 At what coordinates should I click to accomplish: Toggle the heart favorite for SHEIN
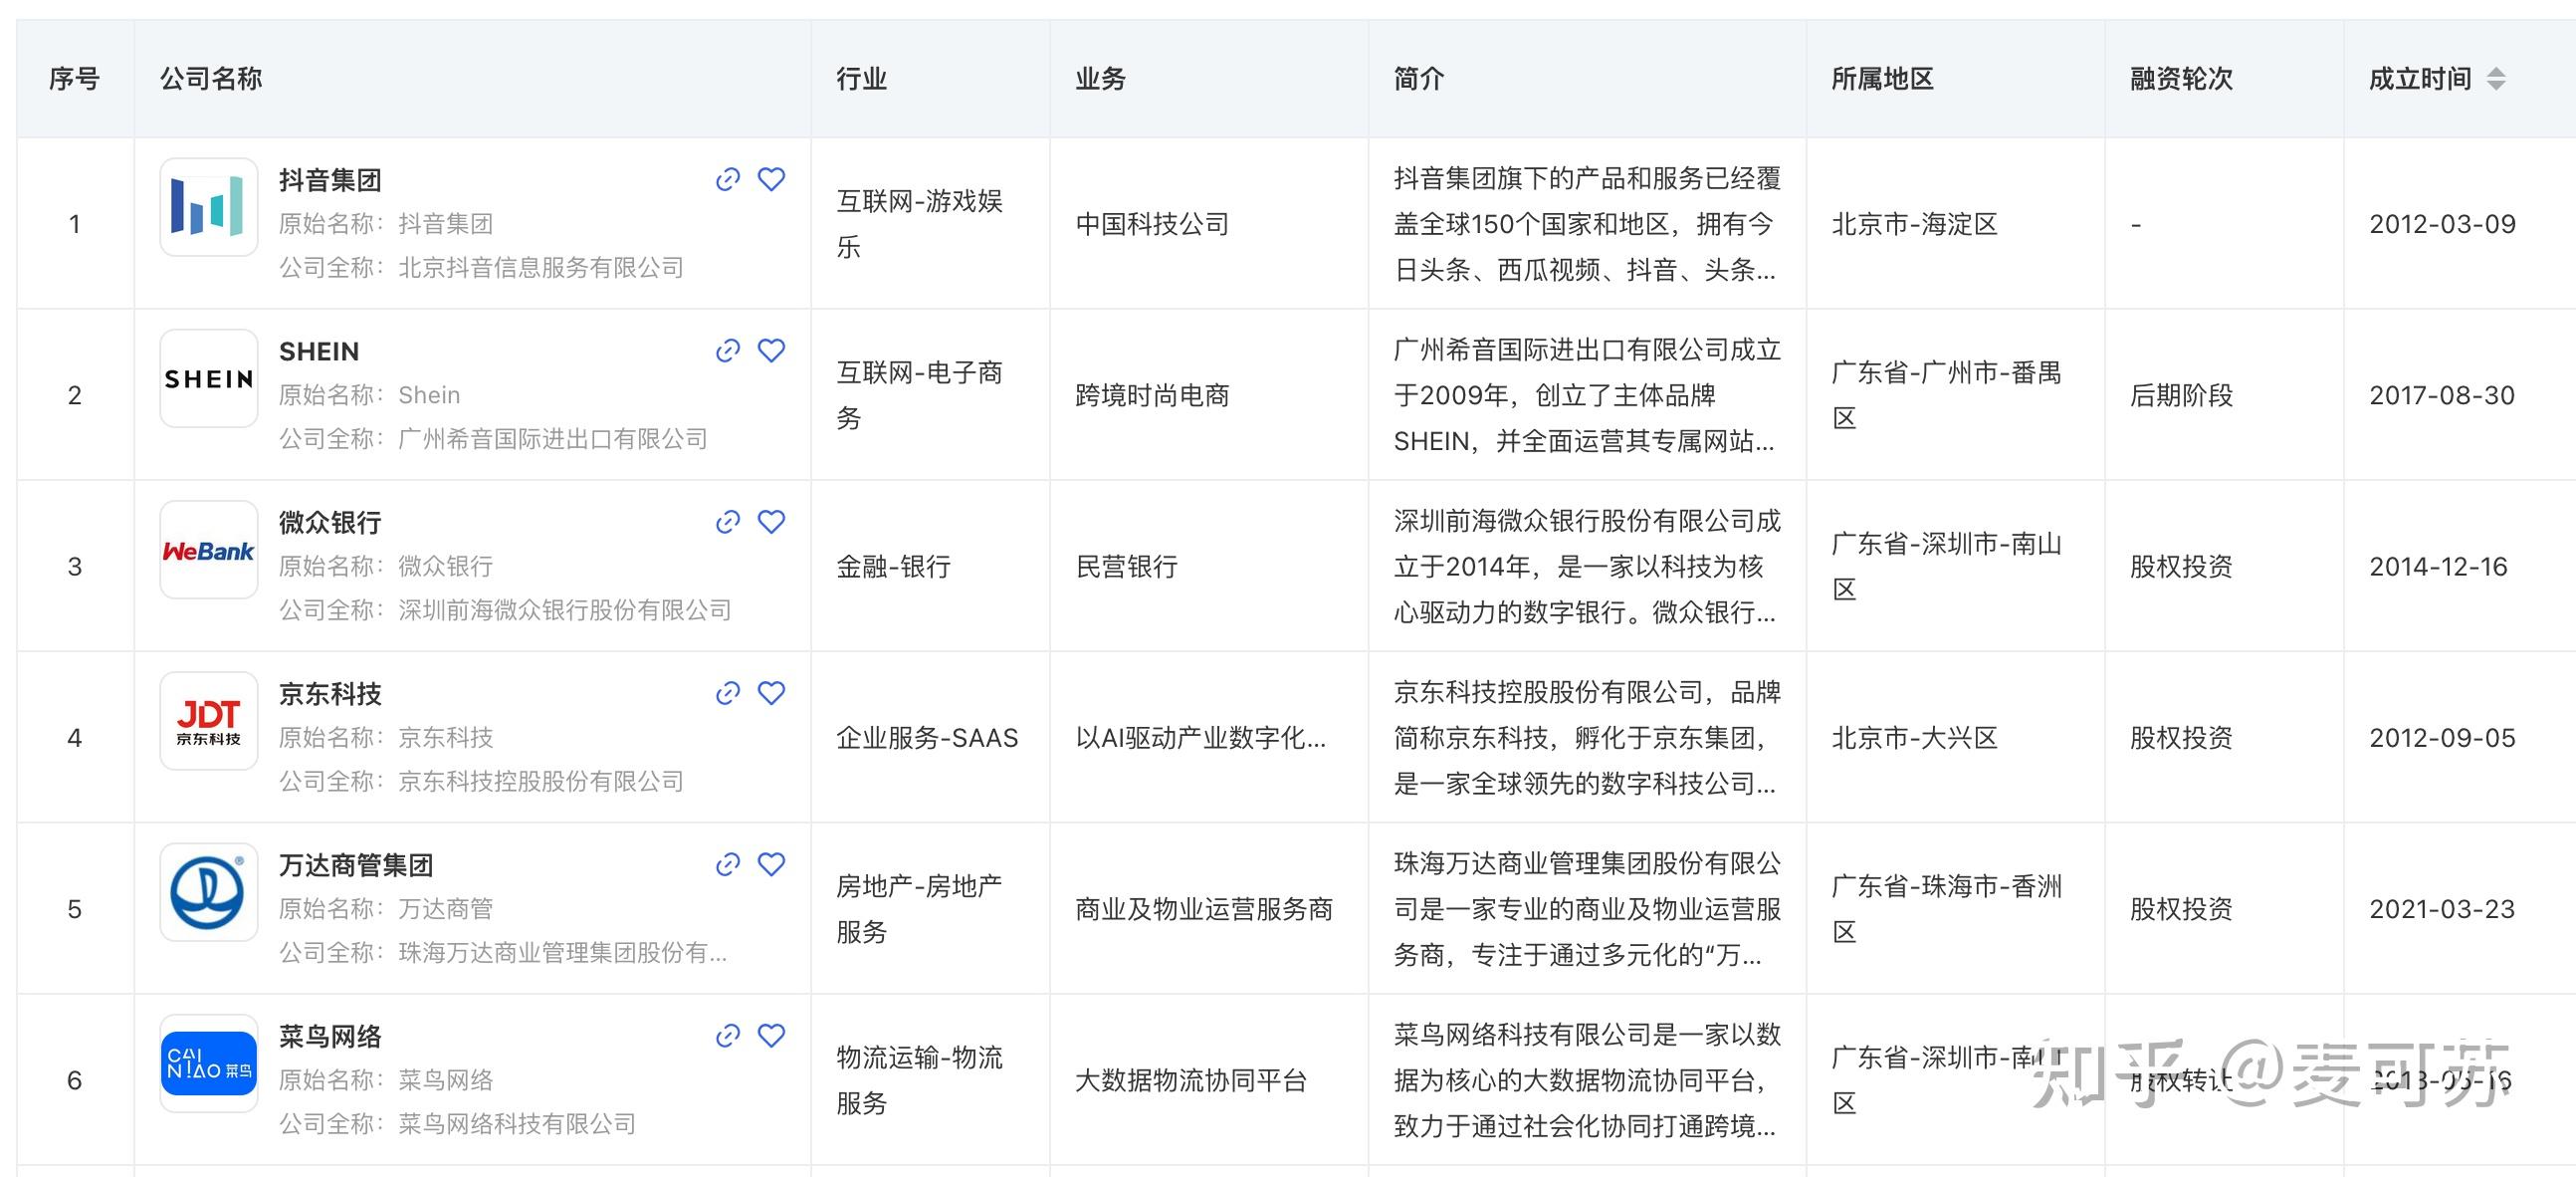click(x=771, y=350)
